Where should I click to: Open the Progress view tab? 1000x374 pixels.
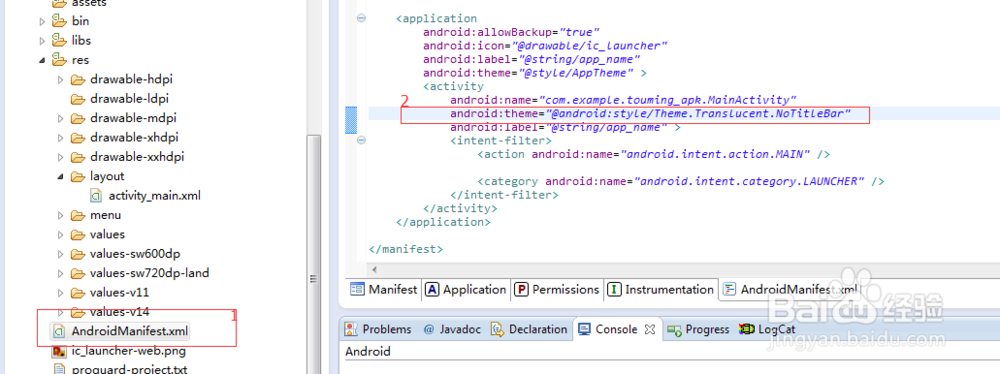[699, 329]
